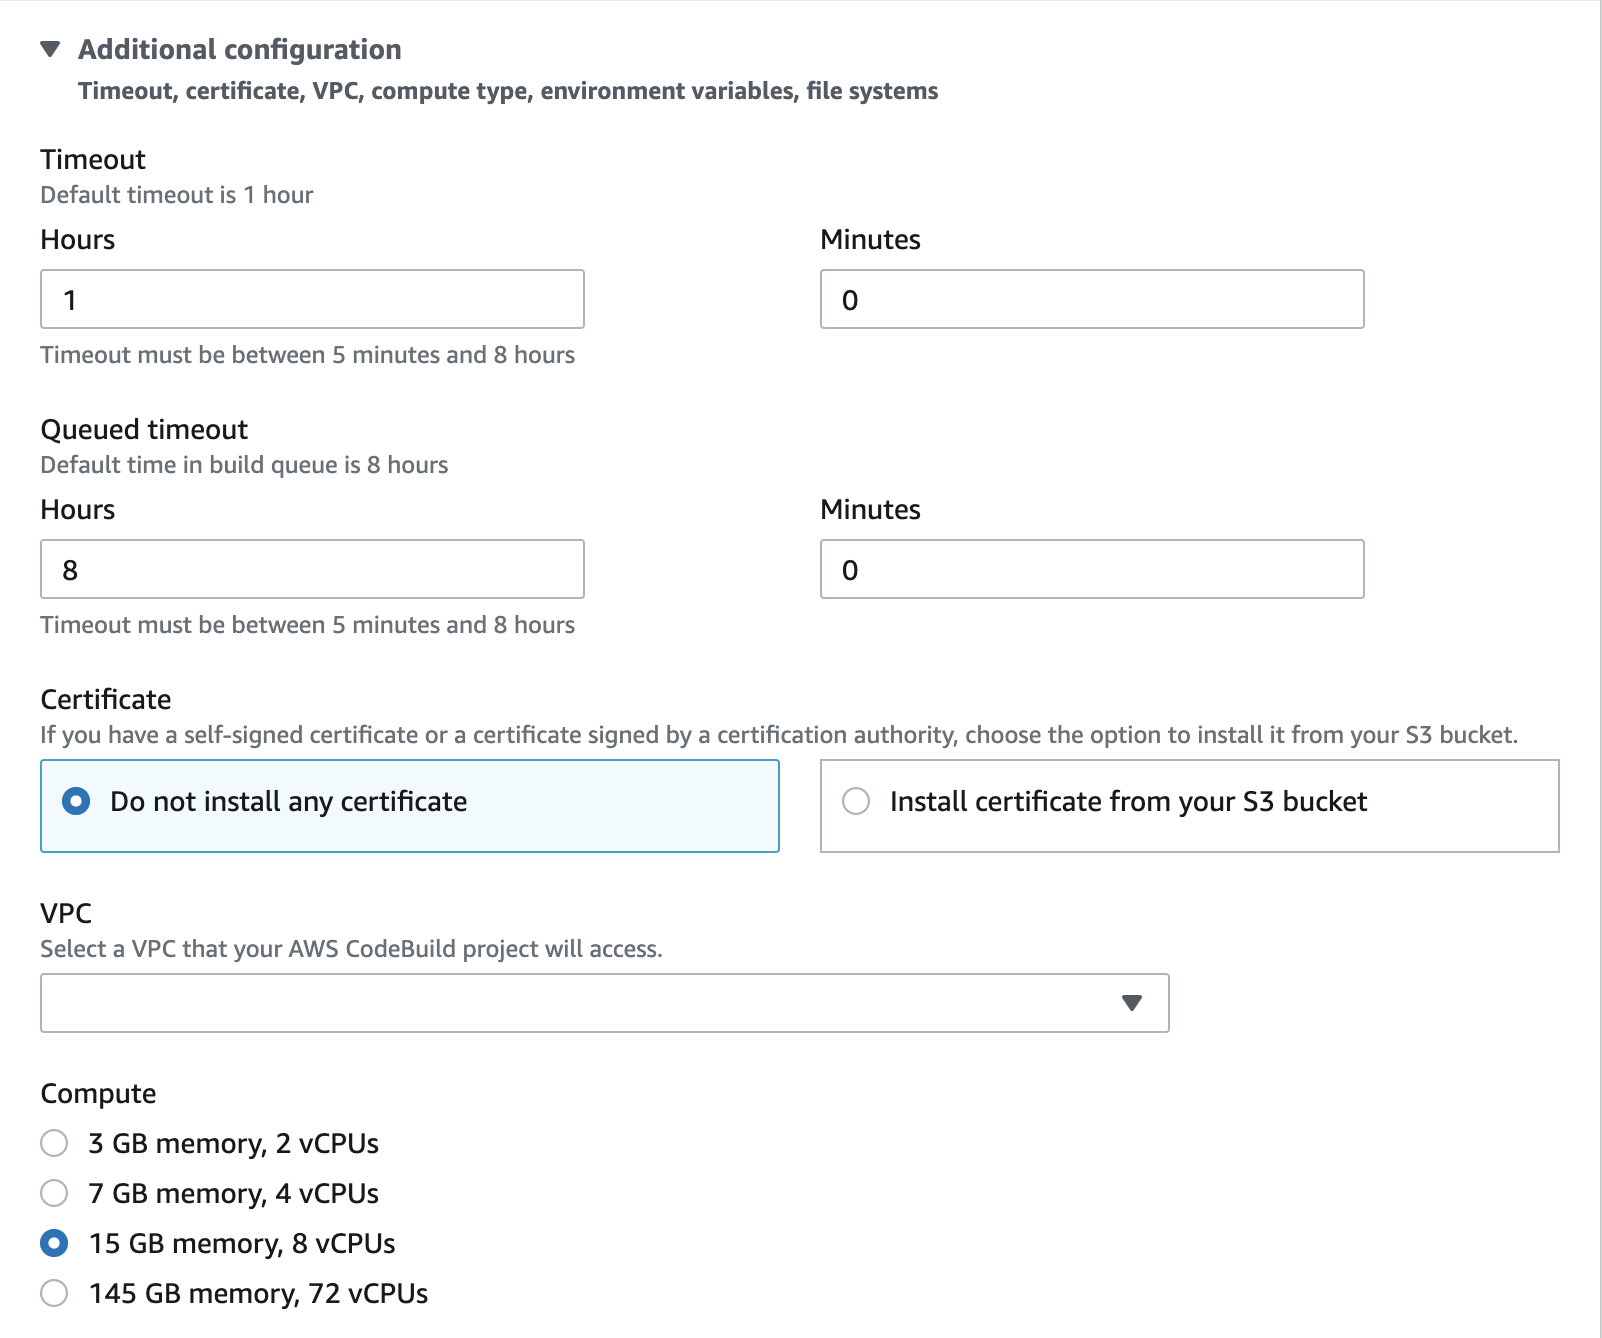Screen dimensions: 1602x1338
Task: Click the 145 GB memory, 72 vCPUs label
Action: point(258,1293)
